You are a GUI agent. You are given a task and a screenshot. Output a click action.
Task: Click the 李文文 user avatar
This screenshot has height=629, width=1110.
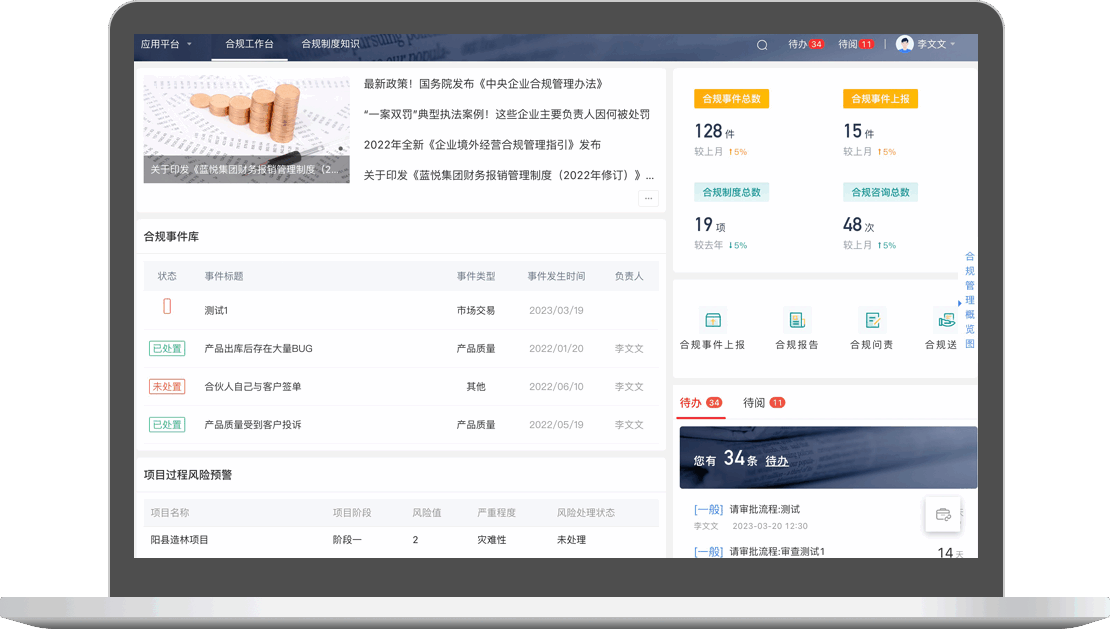(905, 44)
